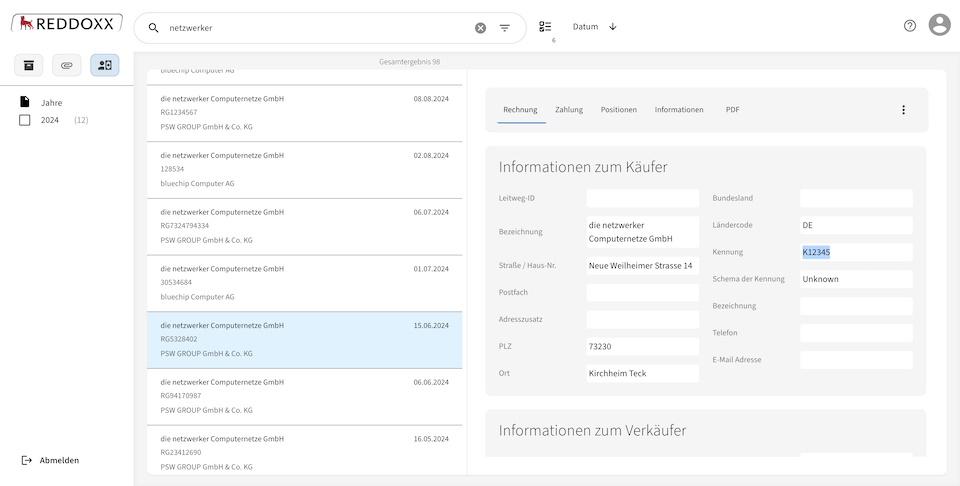960x486 pixels.
Task: Open the multi-select checklist icon
Action: (x=545, y=27)
